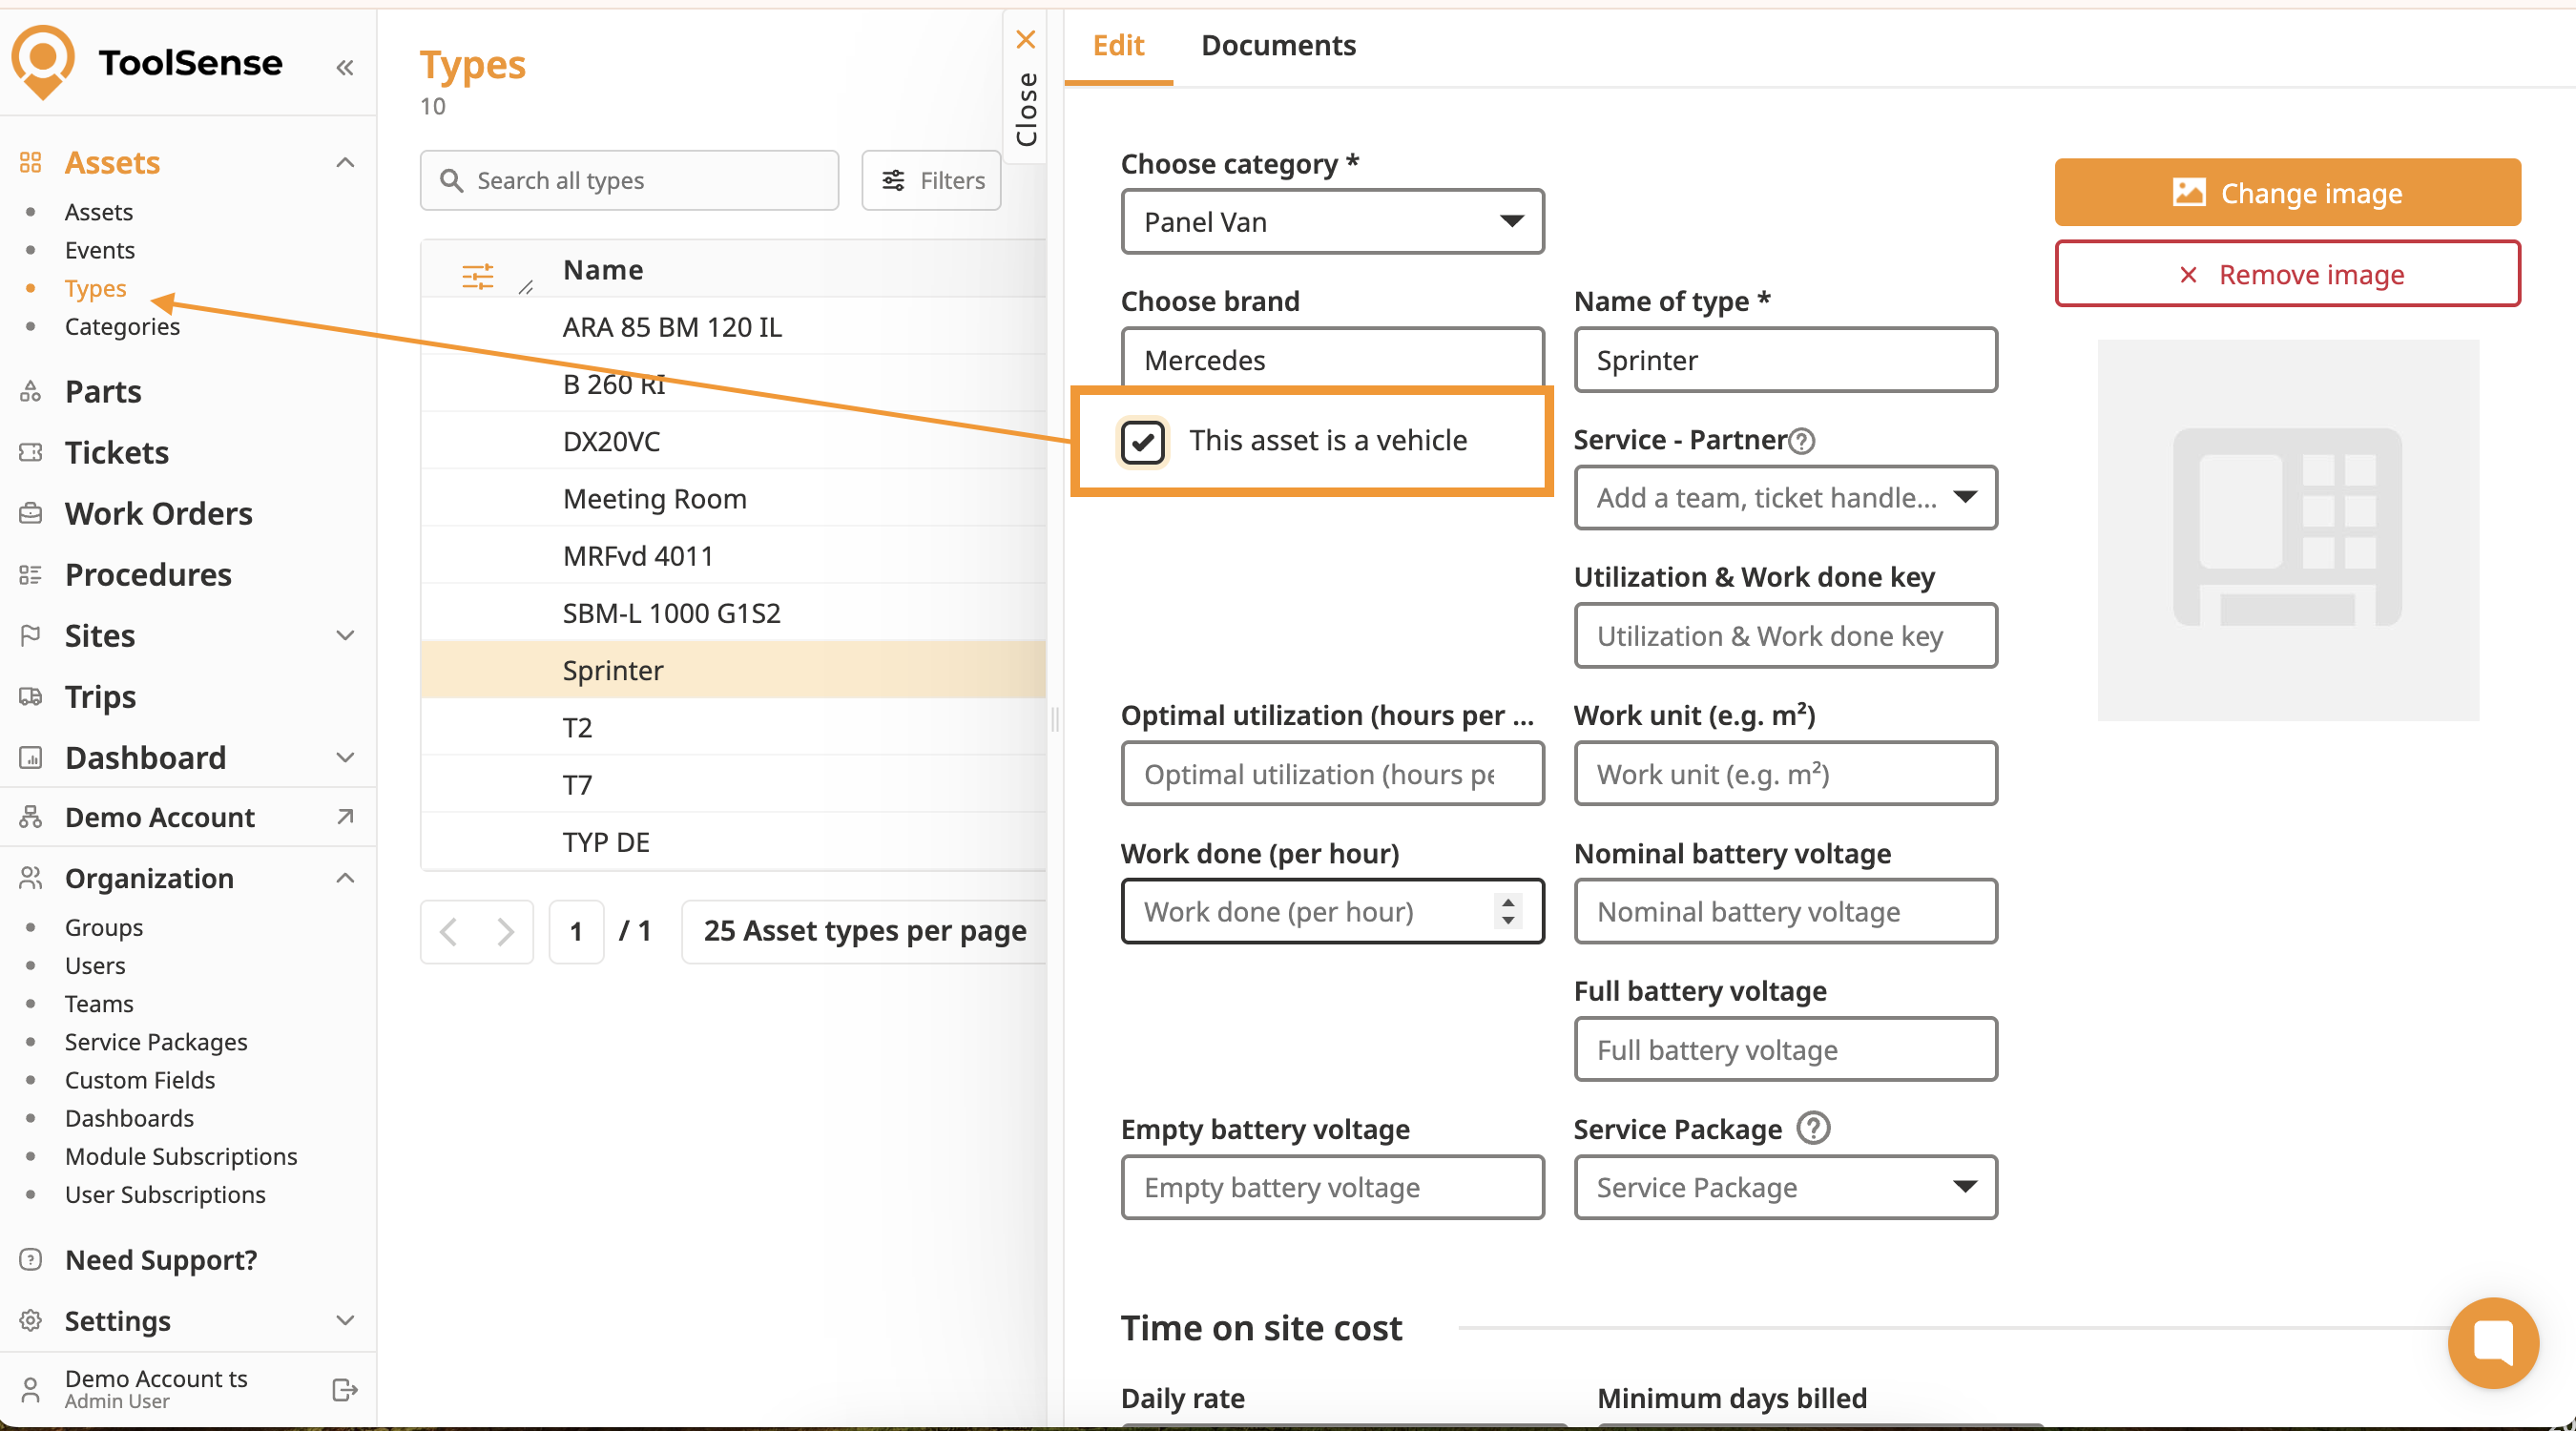This screenshot has height=1431, width=2576.
Task: Click the Remove image button
Action: click(2286, 274)
